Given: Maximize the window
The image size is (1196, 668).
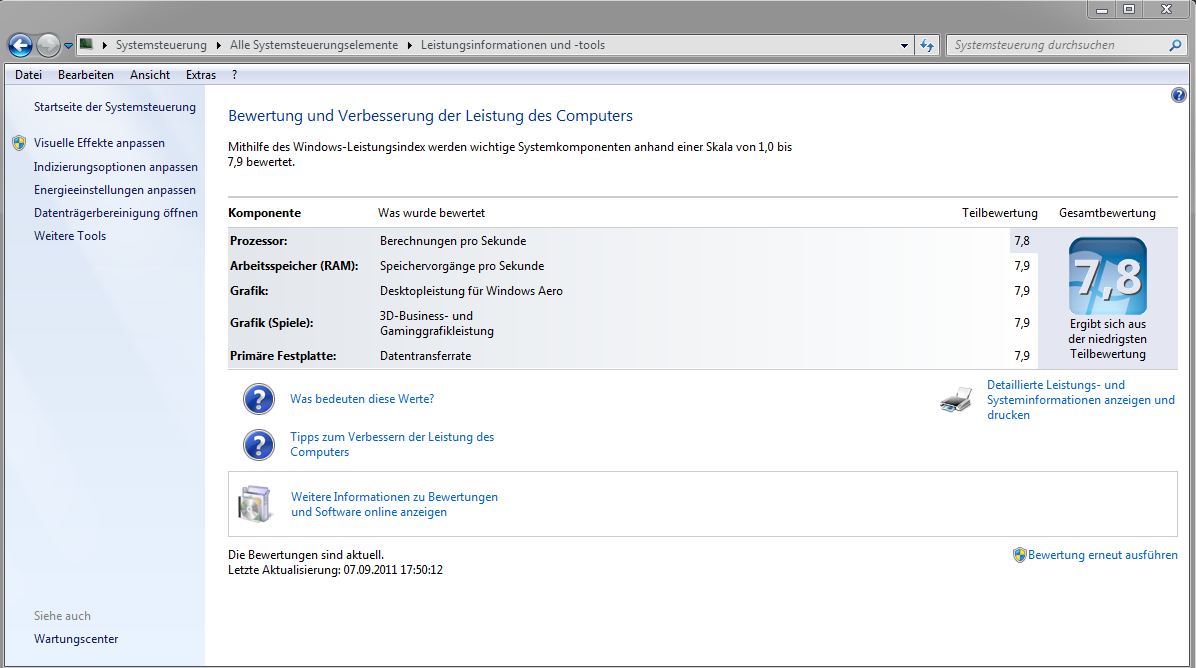Looking at the screenshot, I should pos(1129,9).
